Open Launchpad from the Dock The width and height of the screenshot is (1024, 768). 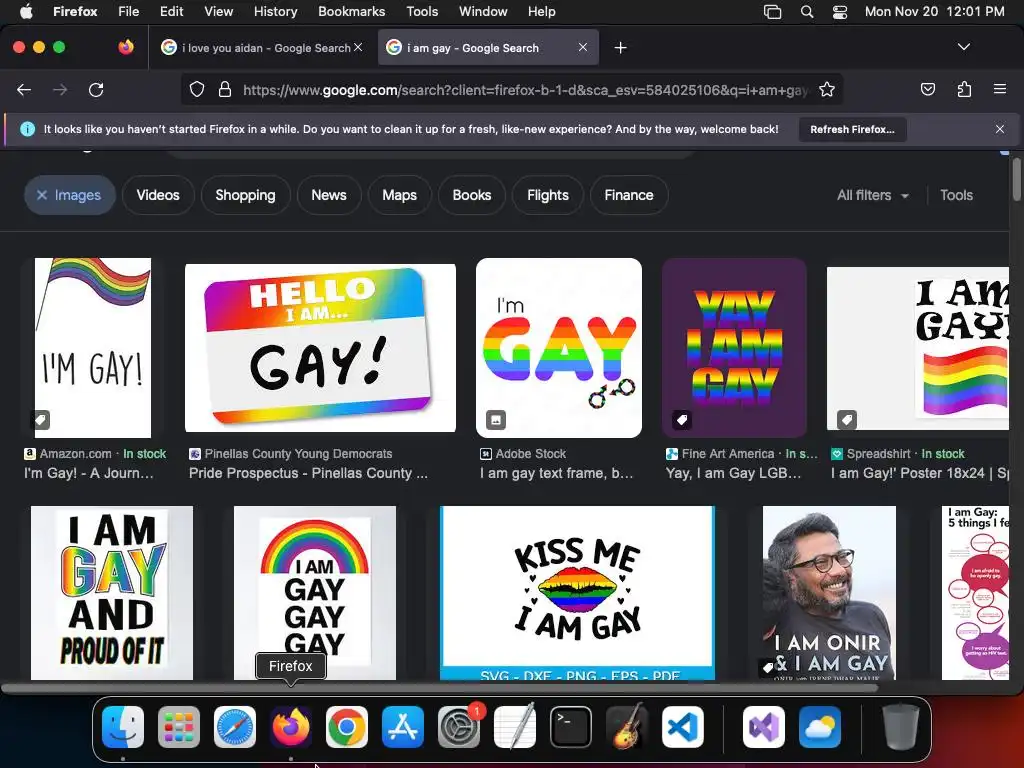pos(179,727)
